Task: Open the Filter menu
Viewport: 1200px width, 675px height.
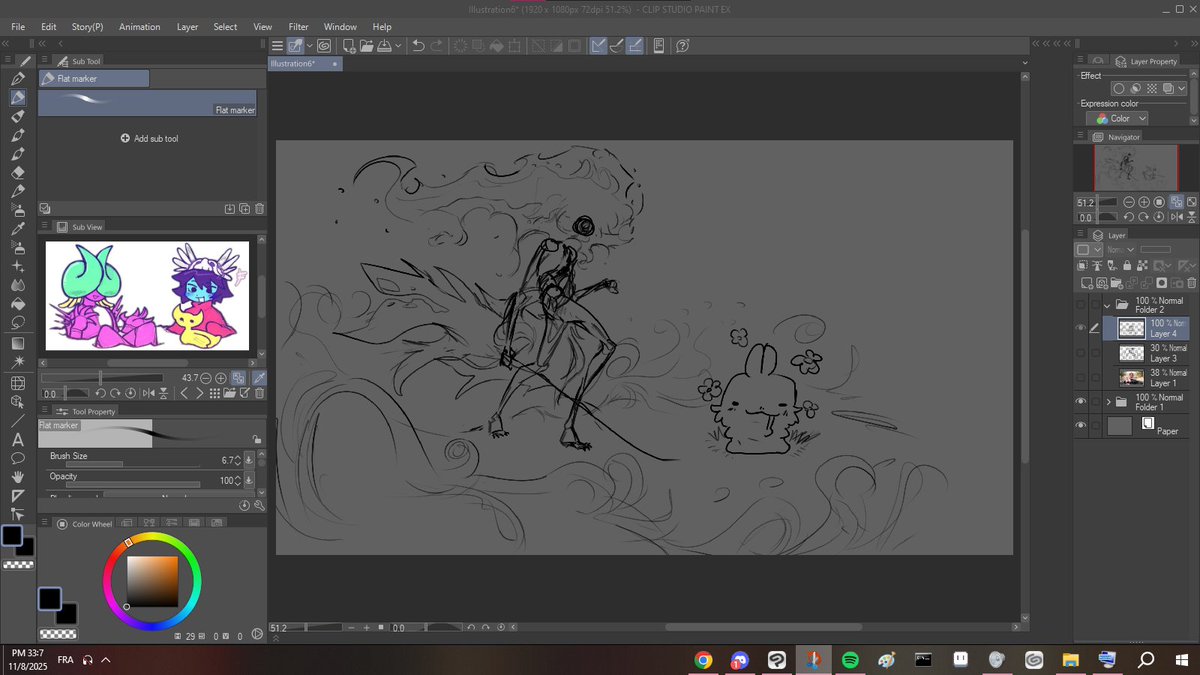Action: point(298,27)
